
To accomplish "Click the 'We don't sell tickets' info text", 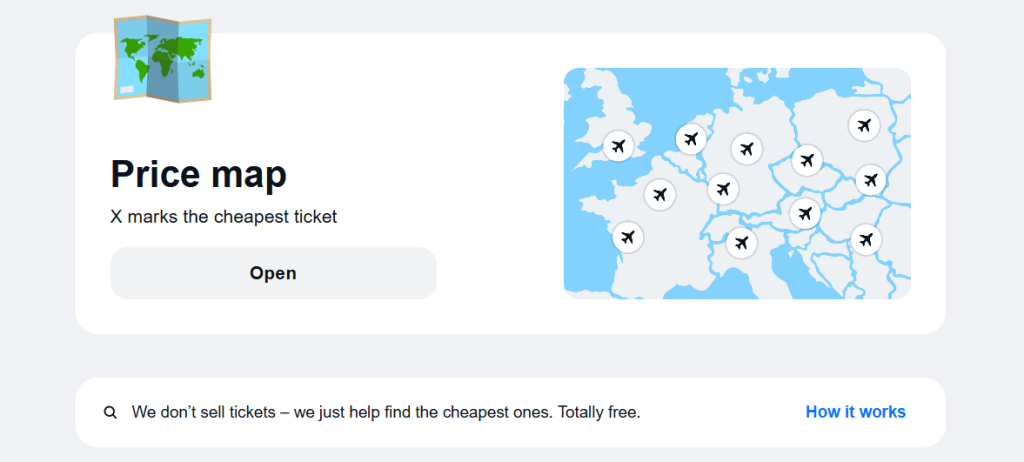I will click(x=385, y=412).
